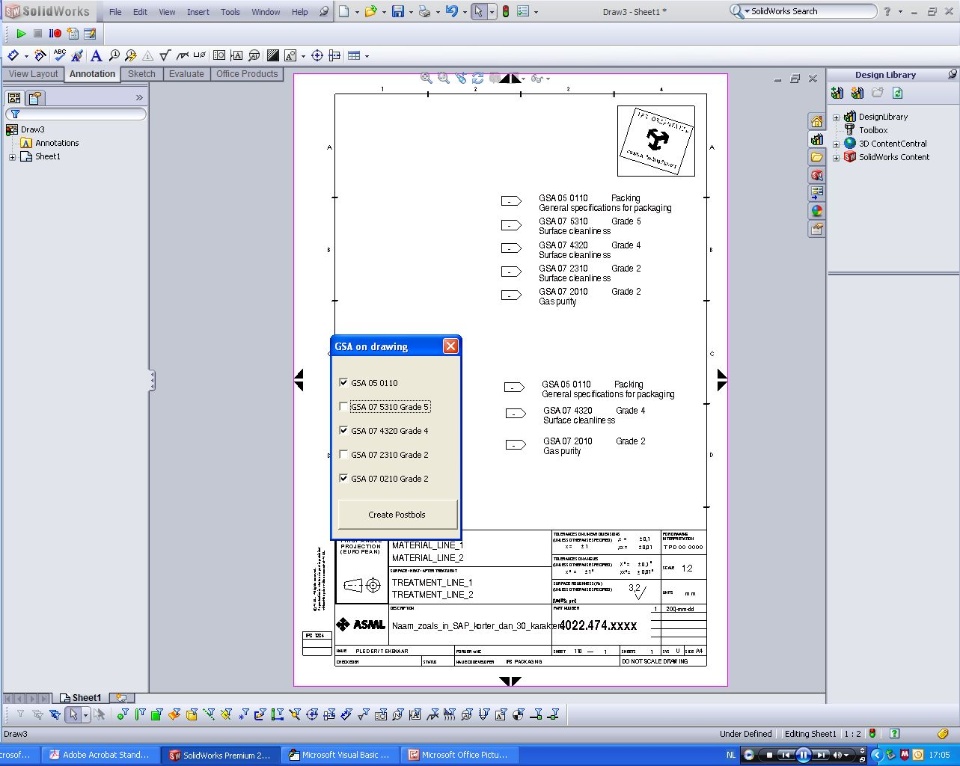Switch to Adobe Acrobat in taskbar
Screen dimensions: 960x766
click(x=99, y=755)
